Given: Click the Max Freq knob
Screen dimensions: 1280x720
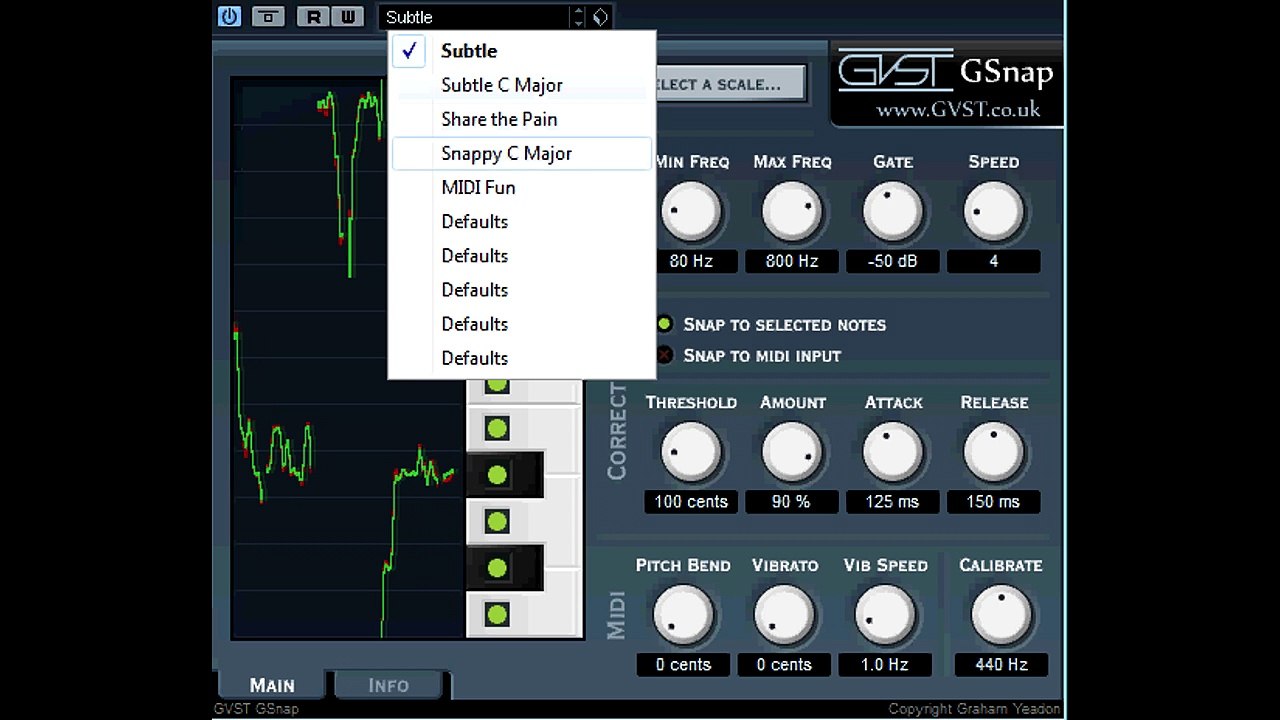Looking at the screenshot, I should point(792,211).
